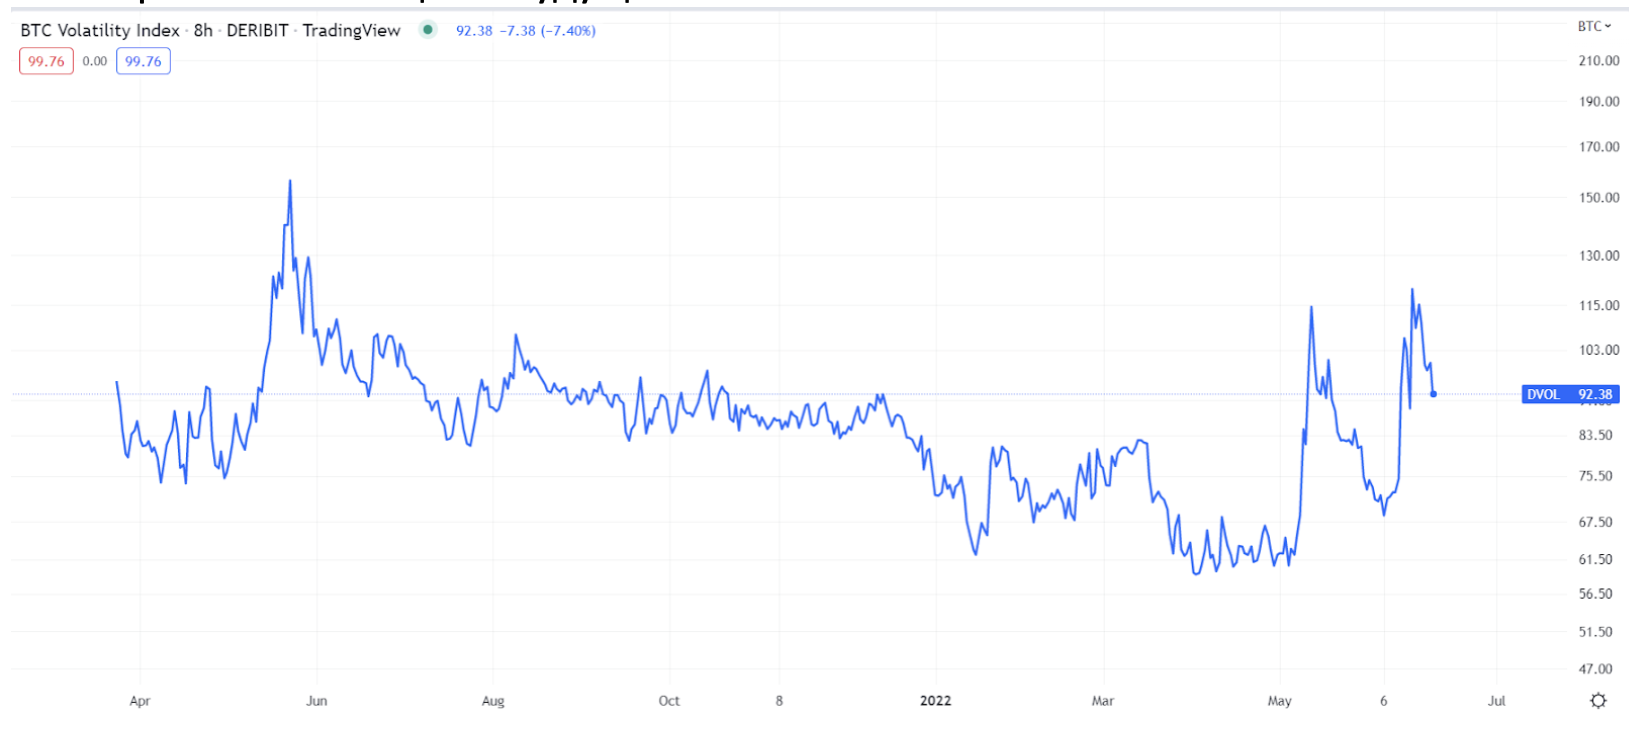Click the red 99.76 sell price button

point(46,61)
